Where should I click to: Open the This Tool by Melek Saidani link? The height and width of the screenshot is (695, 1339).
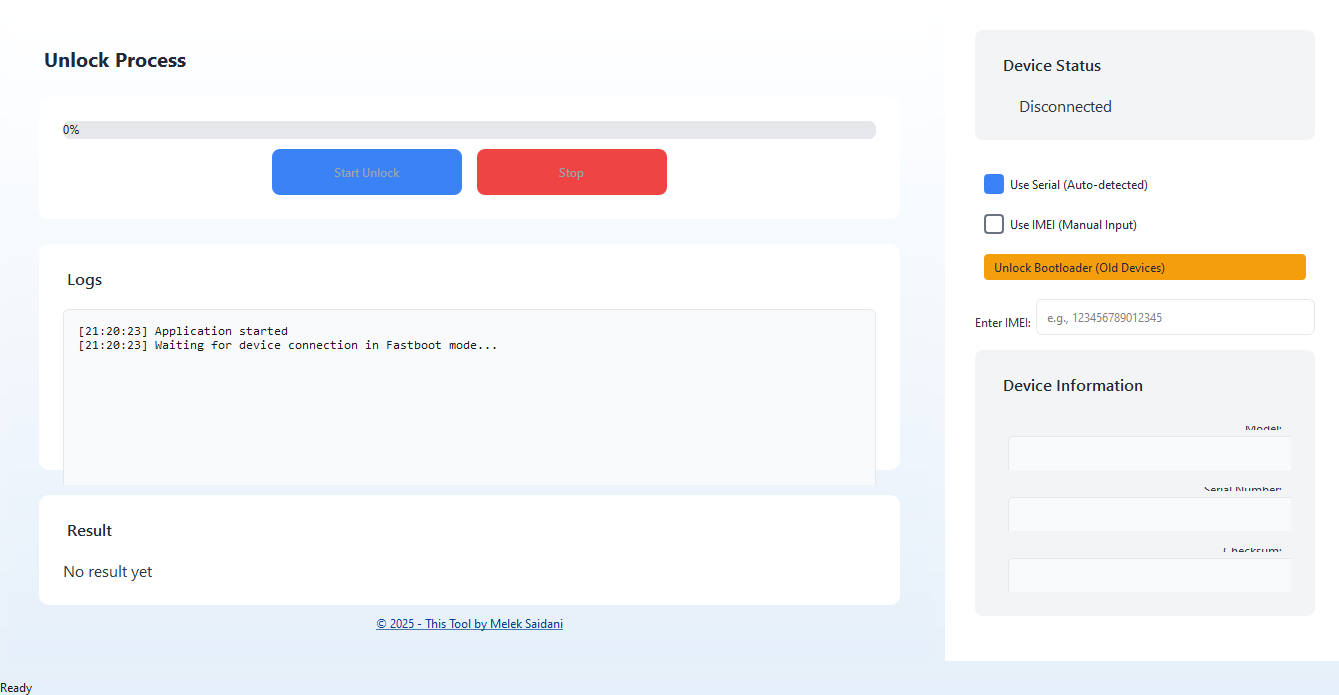pos(469,624)
